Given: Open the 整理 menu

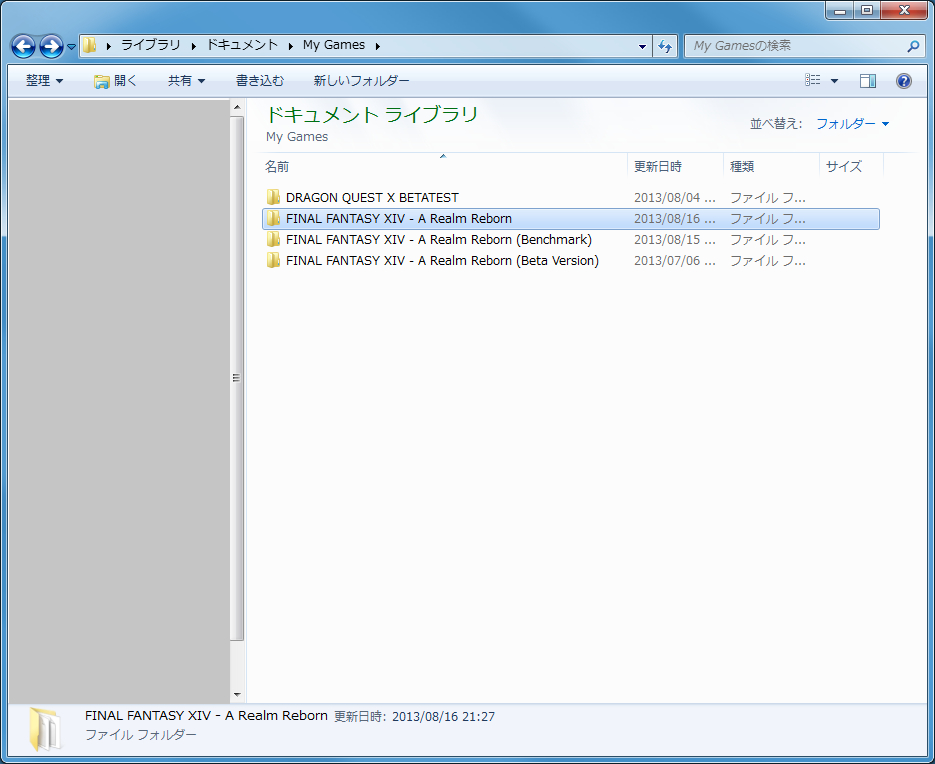Looking at the screenshot, I should pos(44,81).
